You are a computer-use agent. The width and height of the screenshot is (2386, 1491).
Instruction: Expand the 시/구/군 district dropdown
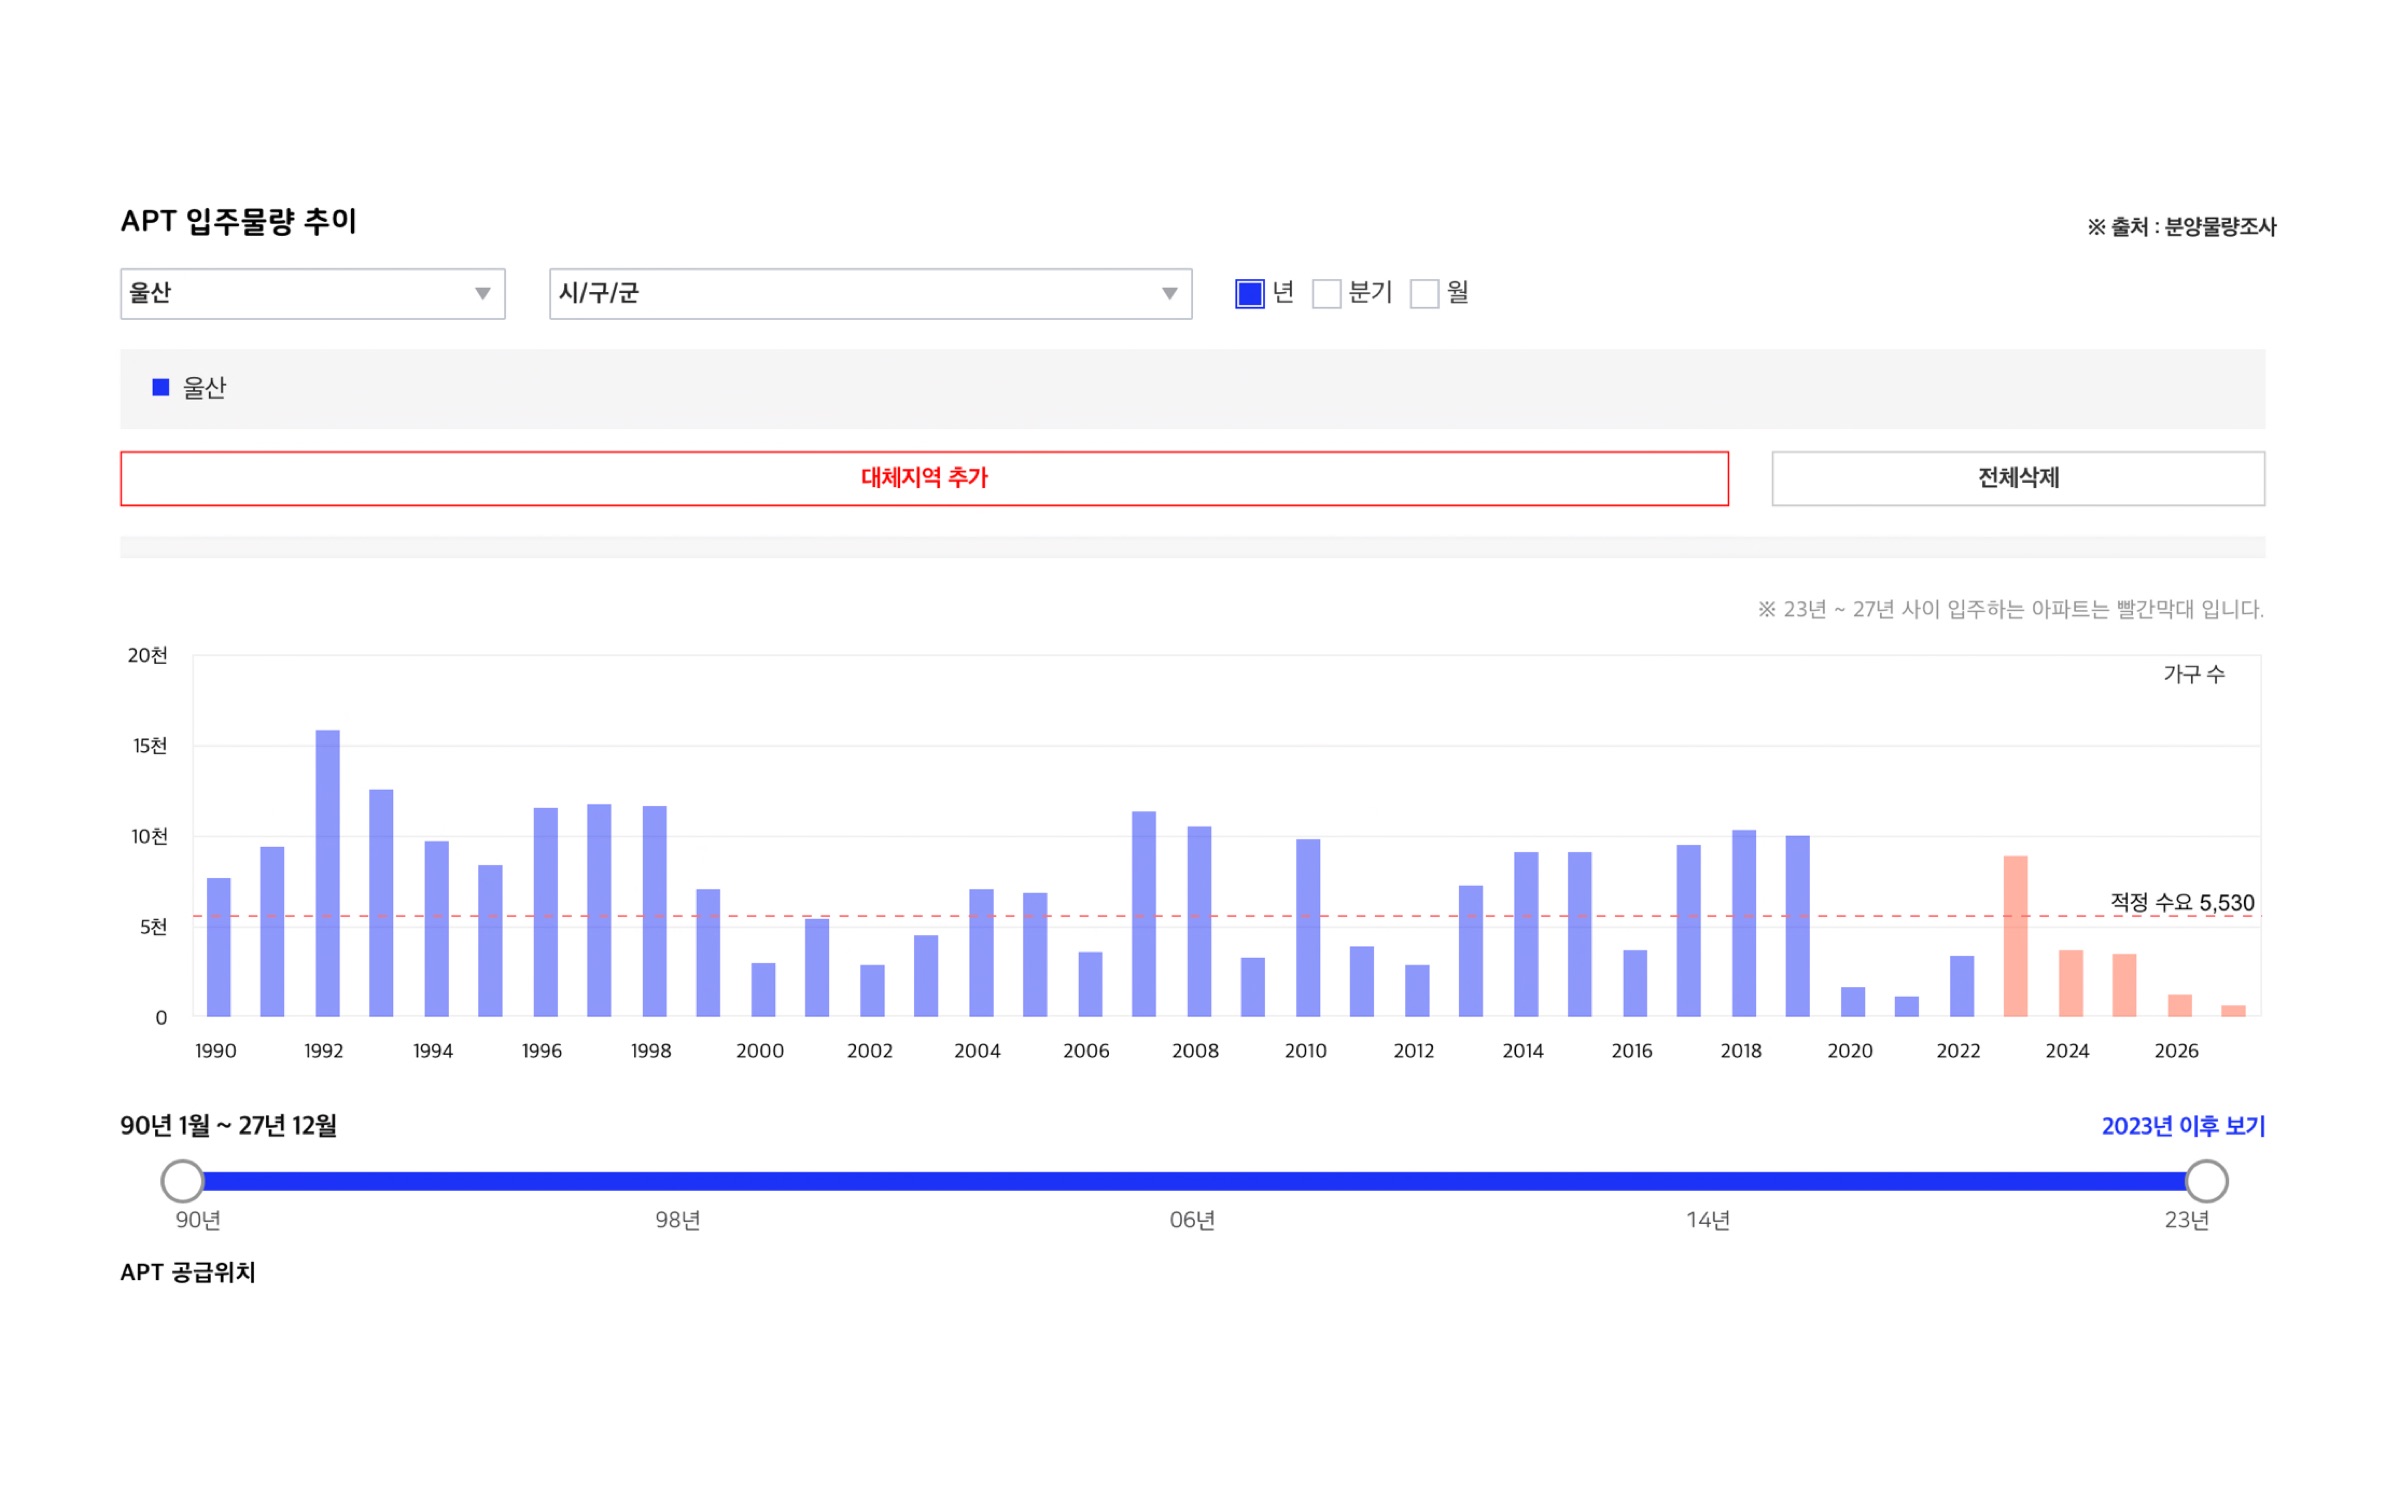(x=869, y=294)
